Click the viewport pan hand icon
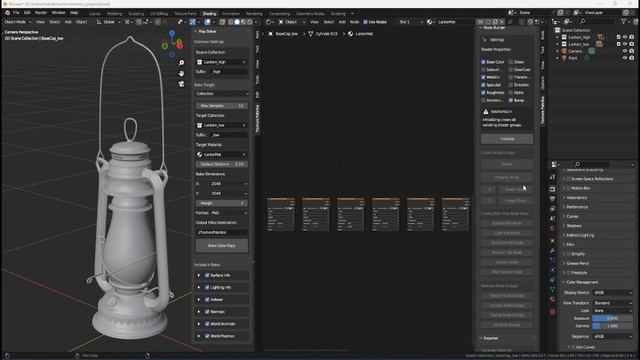 click(x=181, y=73)
